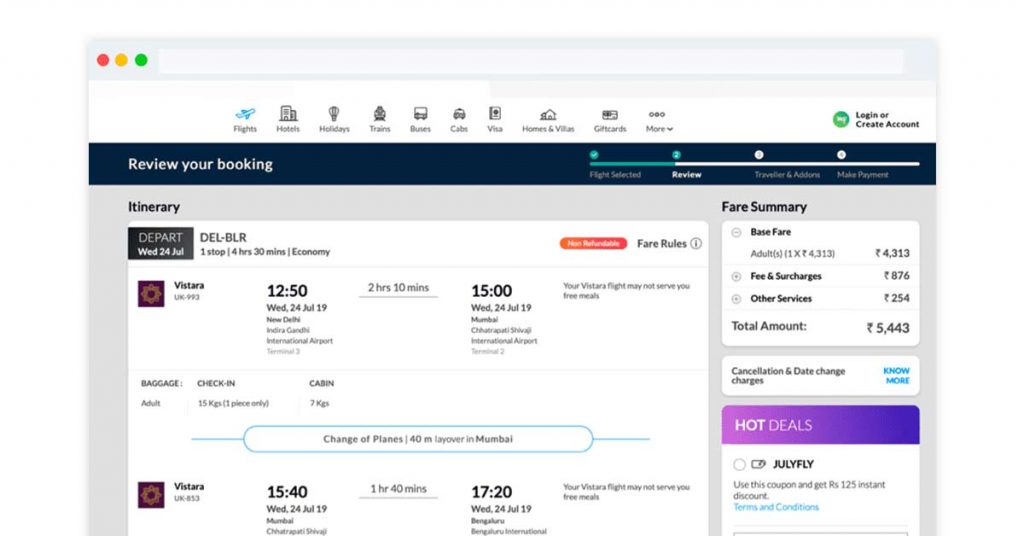Screen dimensions: 1024x536
Task: Expand Fee & Surcharges breakdown
Action: (737, 276)
